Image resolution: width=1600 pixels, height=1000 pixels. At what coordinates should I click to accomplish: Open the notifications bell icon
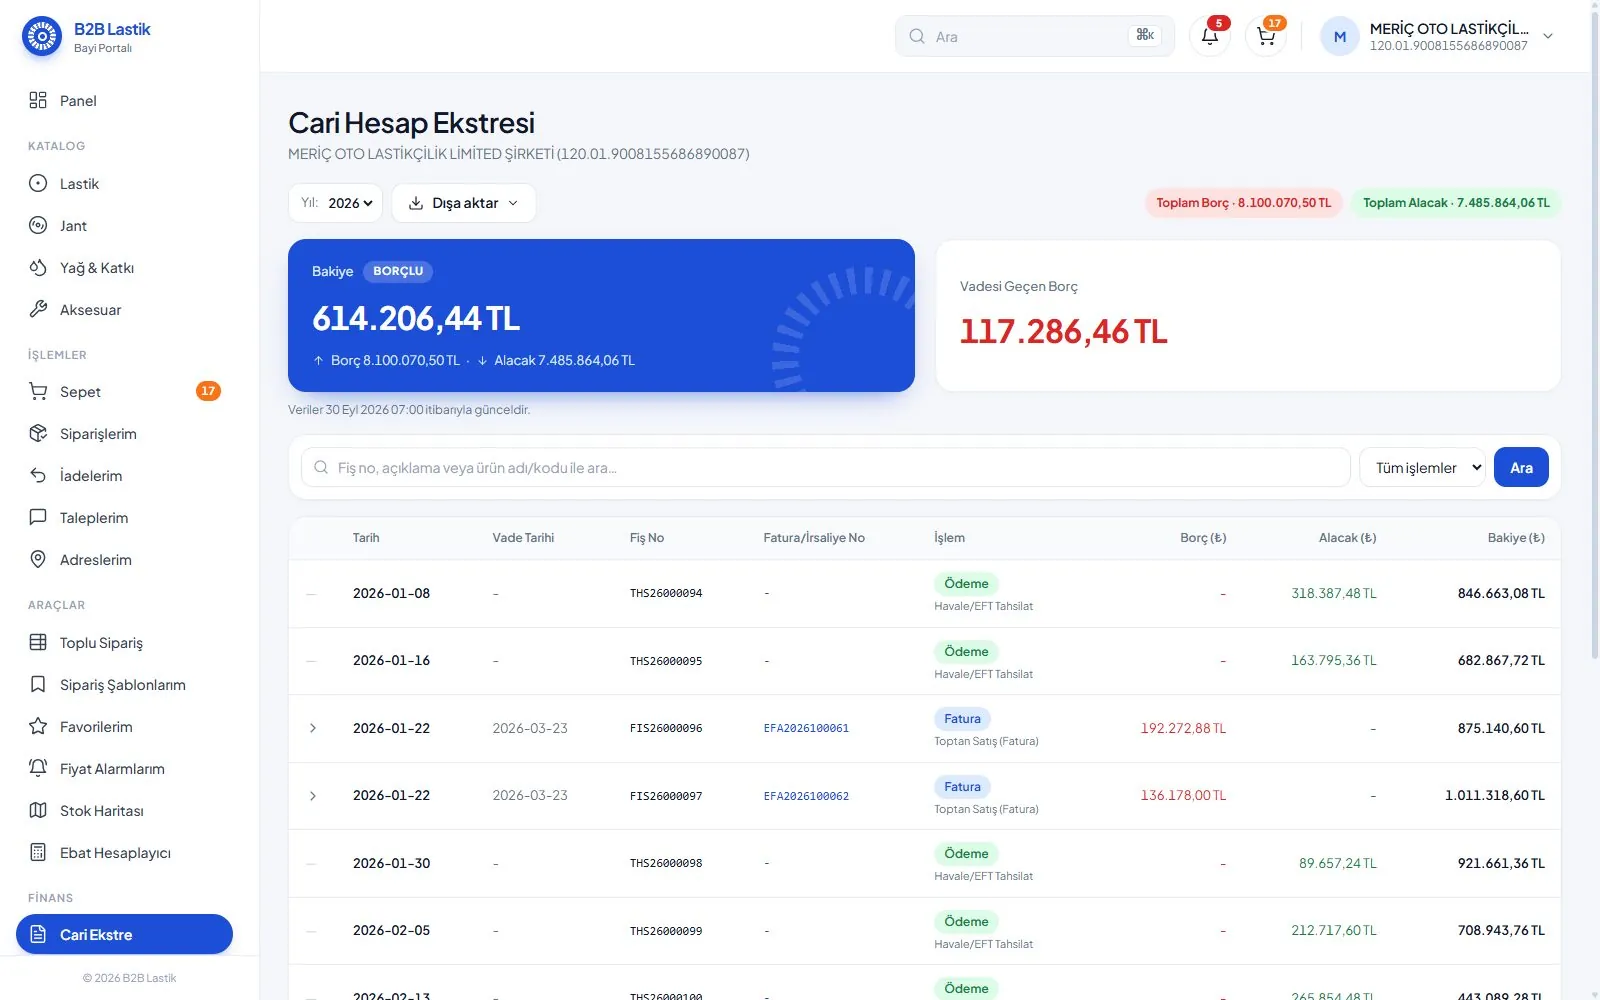(x=1209, y=36)
